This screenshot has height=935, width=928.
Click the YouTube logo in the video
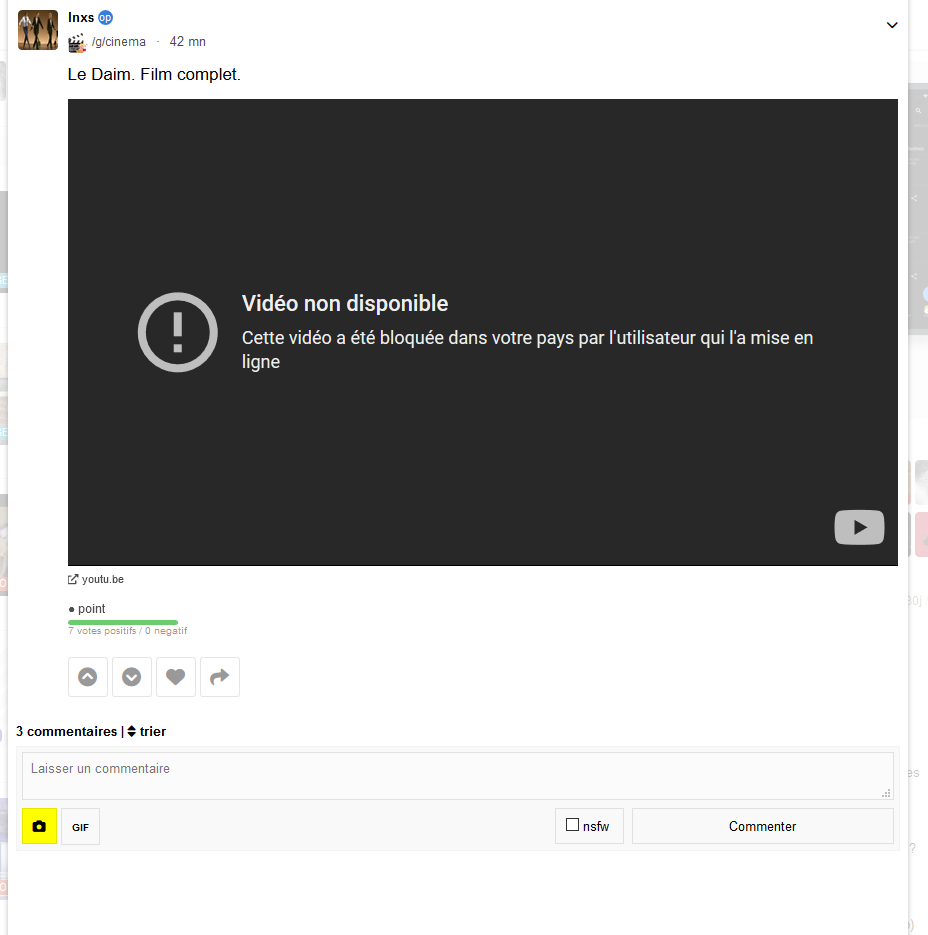pos(859,527)
